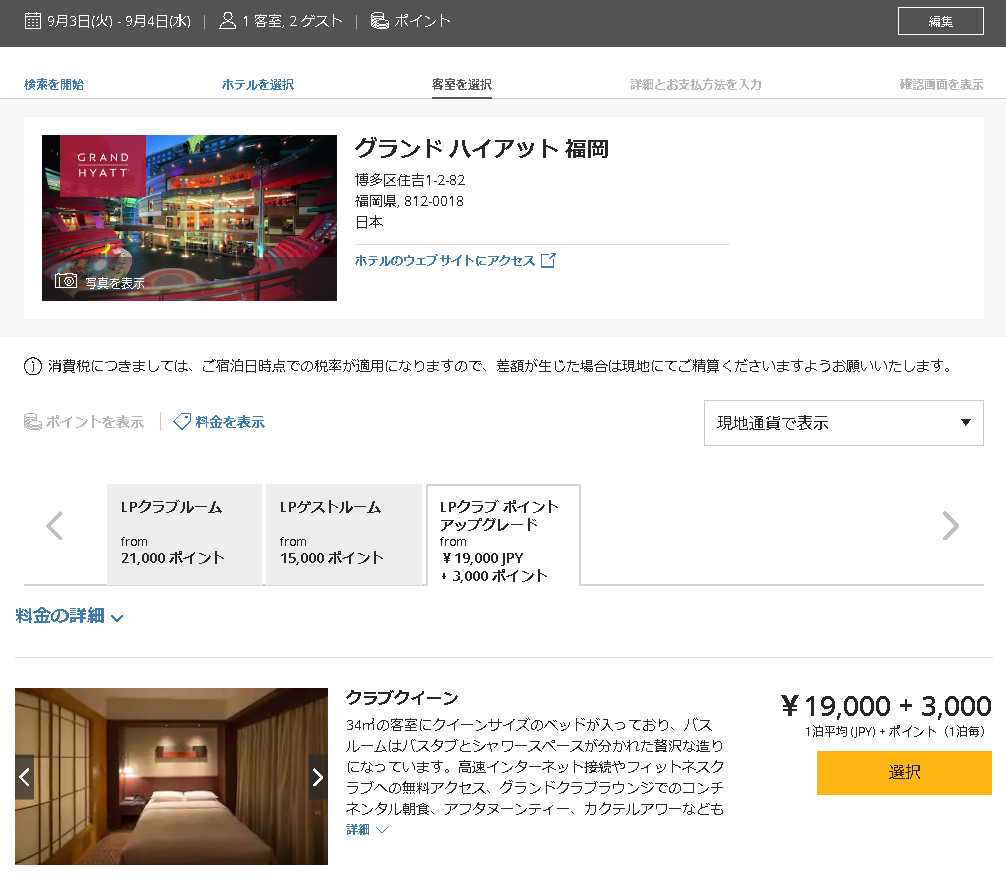The width and height of the screenshot is (1006, 880).
Task: Click previous room photo arrow
Action: (24, 777)
